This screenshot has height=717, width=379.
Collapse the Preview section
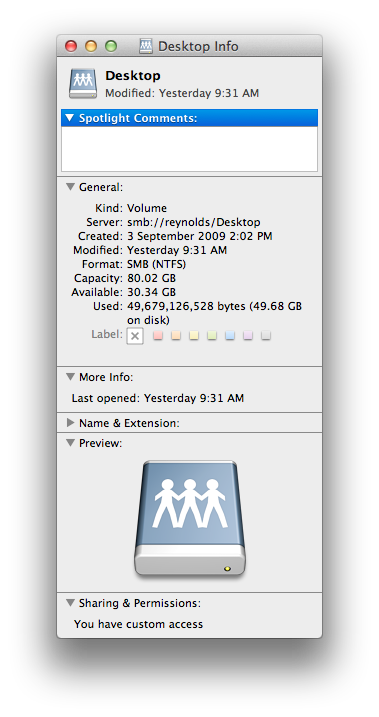[69, 443]
